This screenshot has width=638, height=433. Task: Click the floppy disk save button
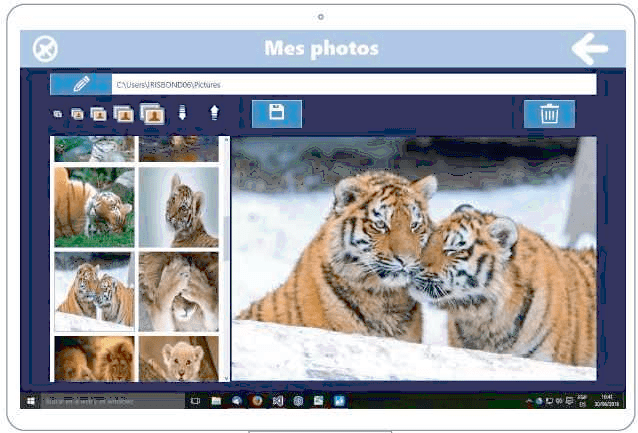tap(276, 113)
